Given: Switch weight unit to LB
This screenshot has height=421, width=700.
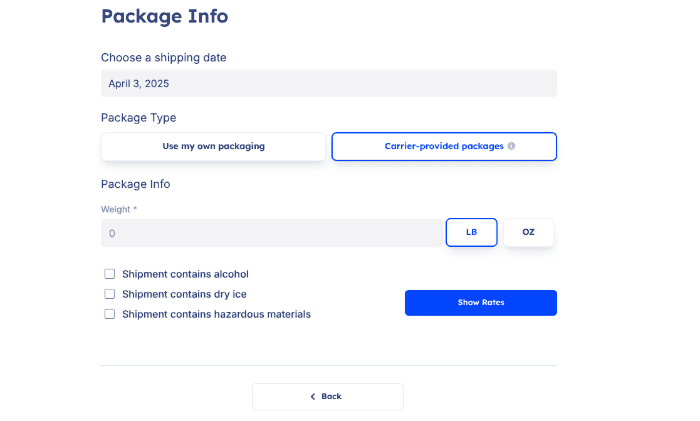Looking at the screenshot, I should click(471, 232).
